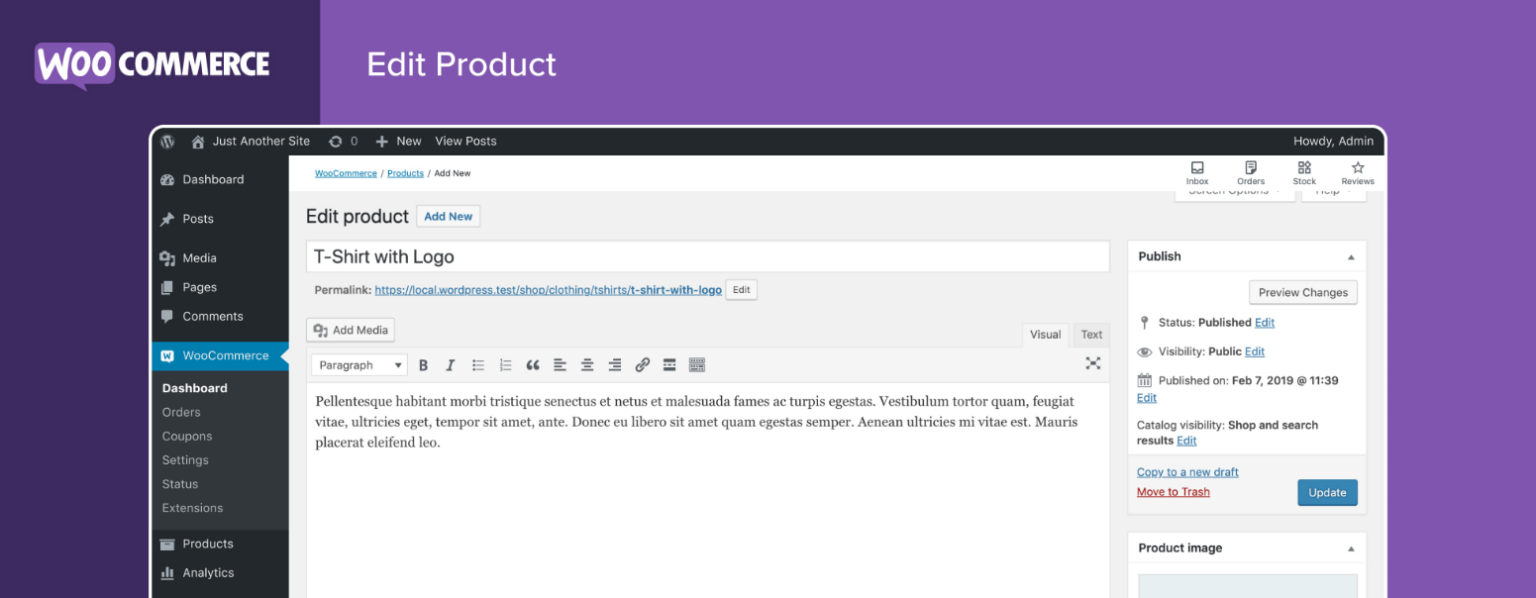Image resolution: width=1536 pixels, height=598 pixels.
Task: Insert a link with the chain icon
Action: click(641, 364)
